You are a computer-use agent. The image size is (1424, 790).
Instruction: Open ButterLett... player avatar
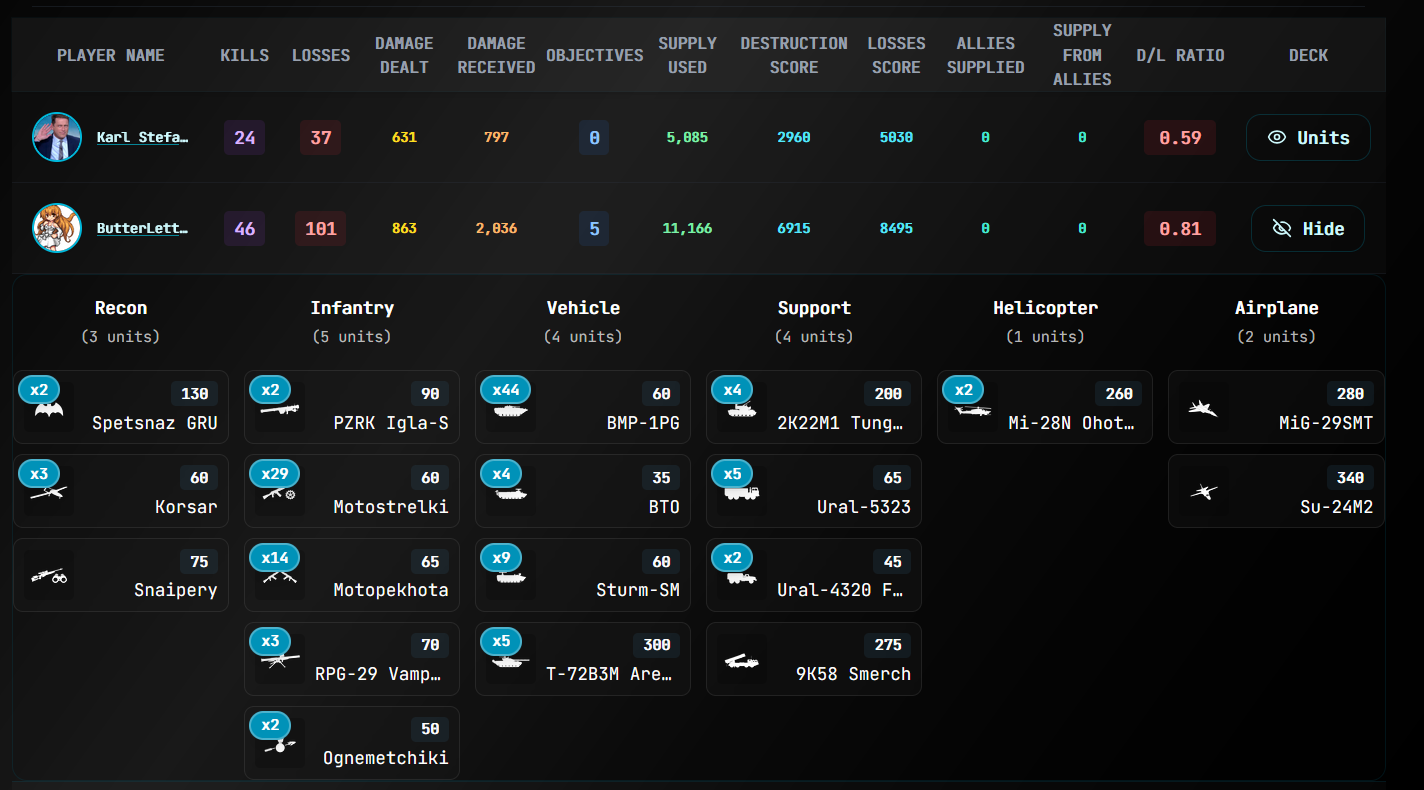coord(57,228)
